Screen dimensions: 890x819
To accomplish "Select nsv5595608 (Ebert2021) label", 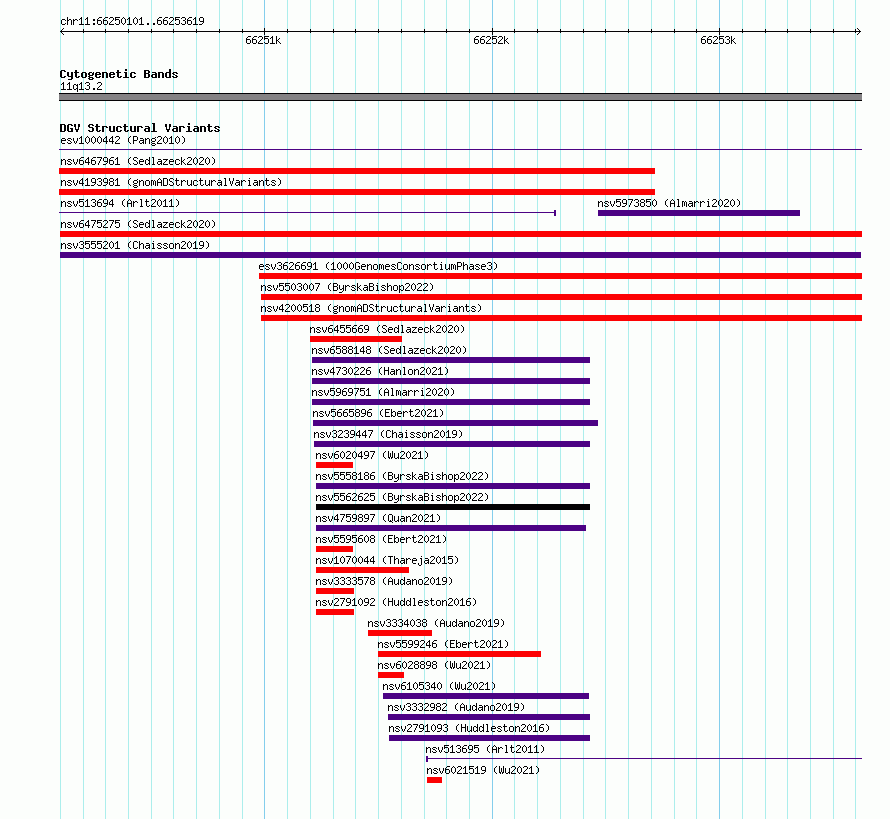I will tap(381, 539).
